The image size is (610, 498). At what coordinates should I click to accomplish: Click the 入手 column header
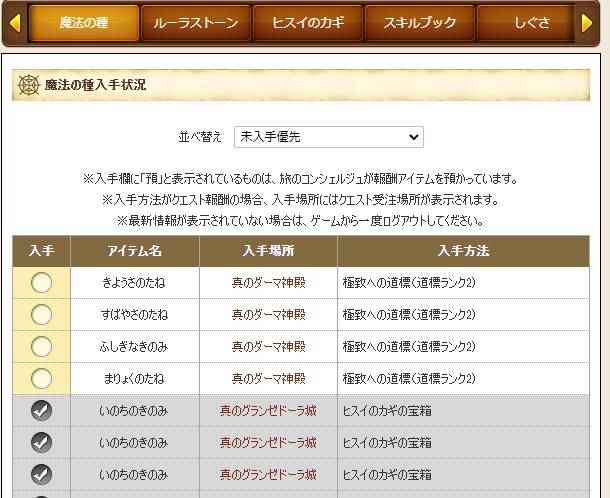[x=41, y=251]
